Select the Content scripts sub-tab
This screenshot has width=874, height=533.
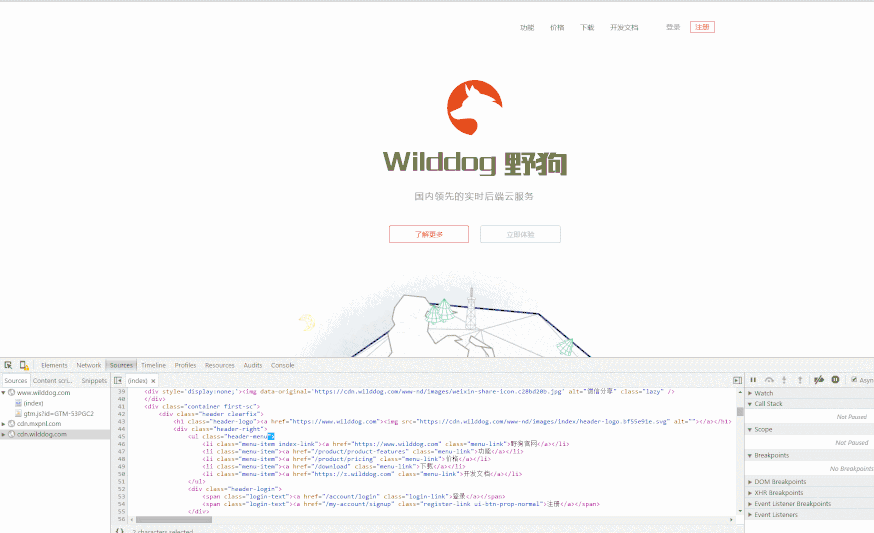(52, 380)
